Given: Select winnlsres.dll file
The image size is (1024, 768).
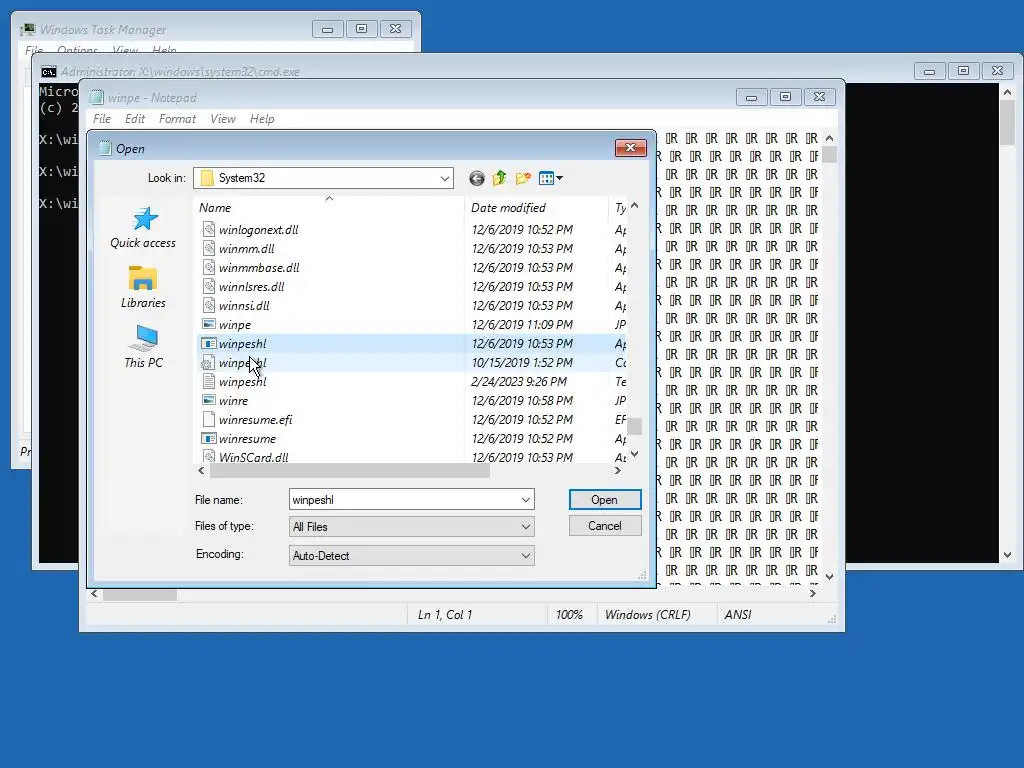Looking at the screenshot, I should pos(251,287).
